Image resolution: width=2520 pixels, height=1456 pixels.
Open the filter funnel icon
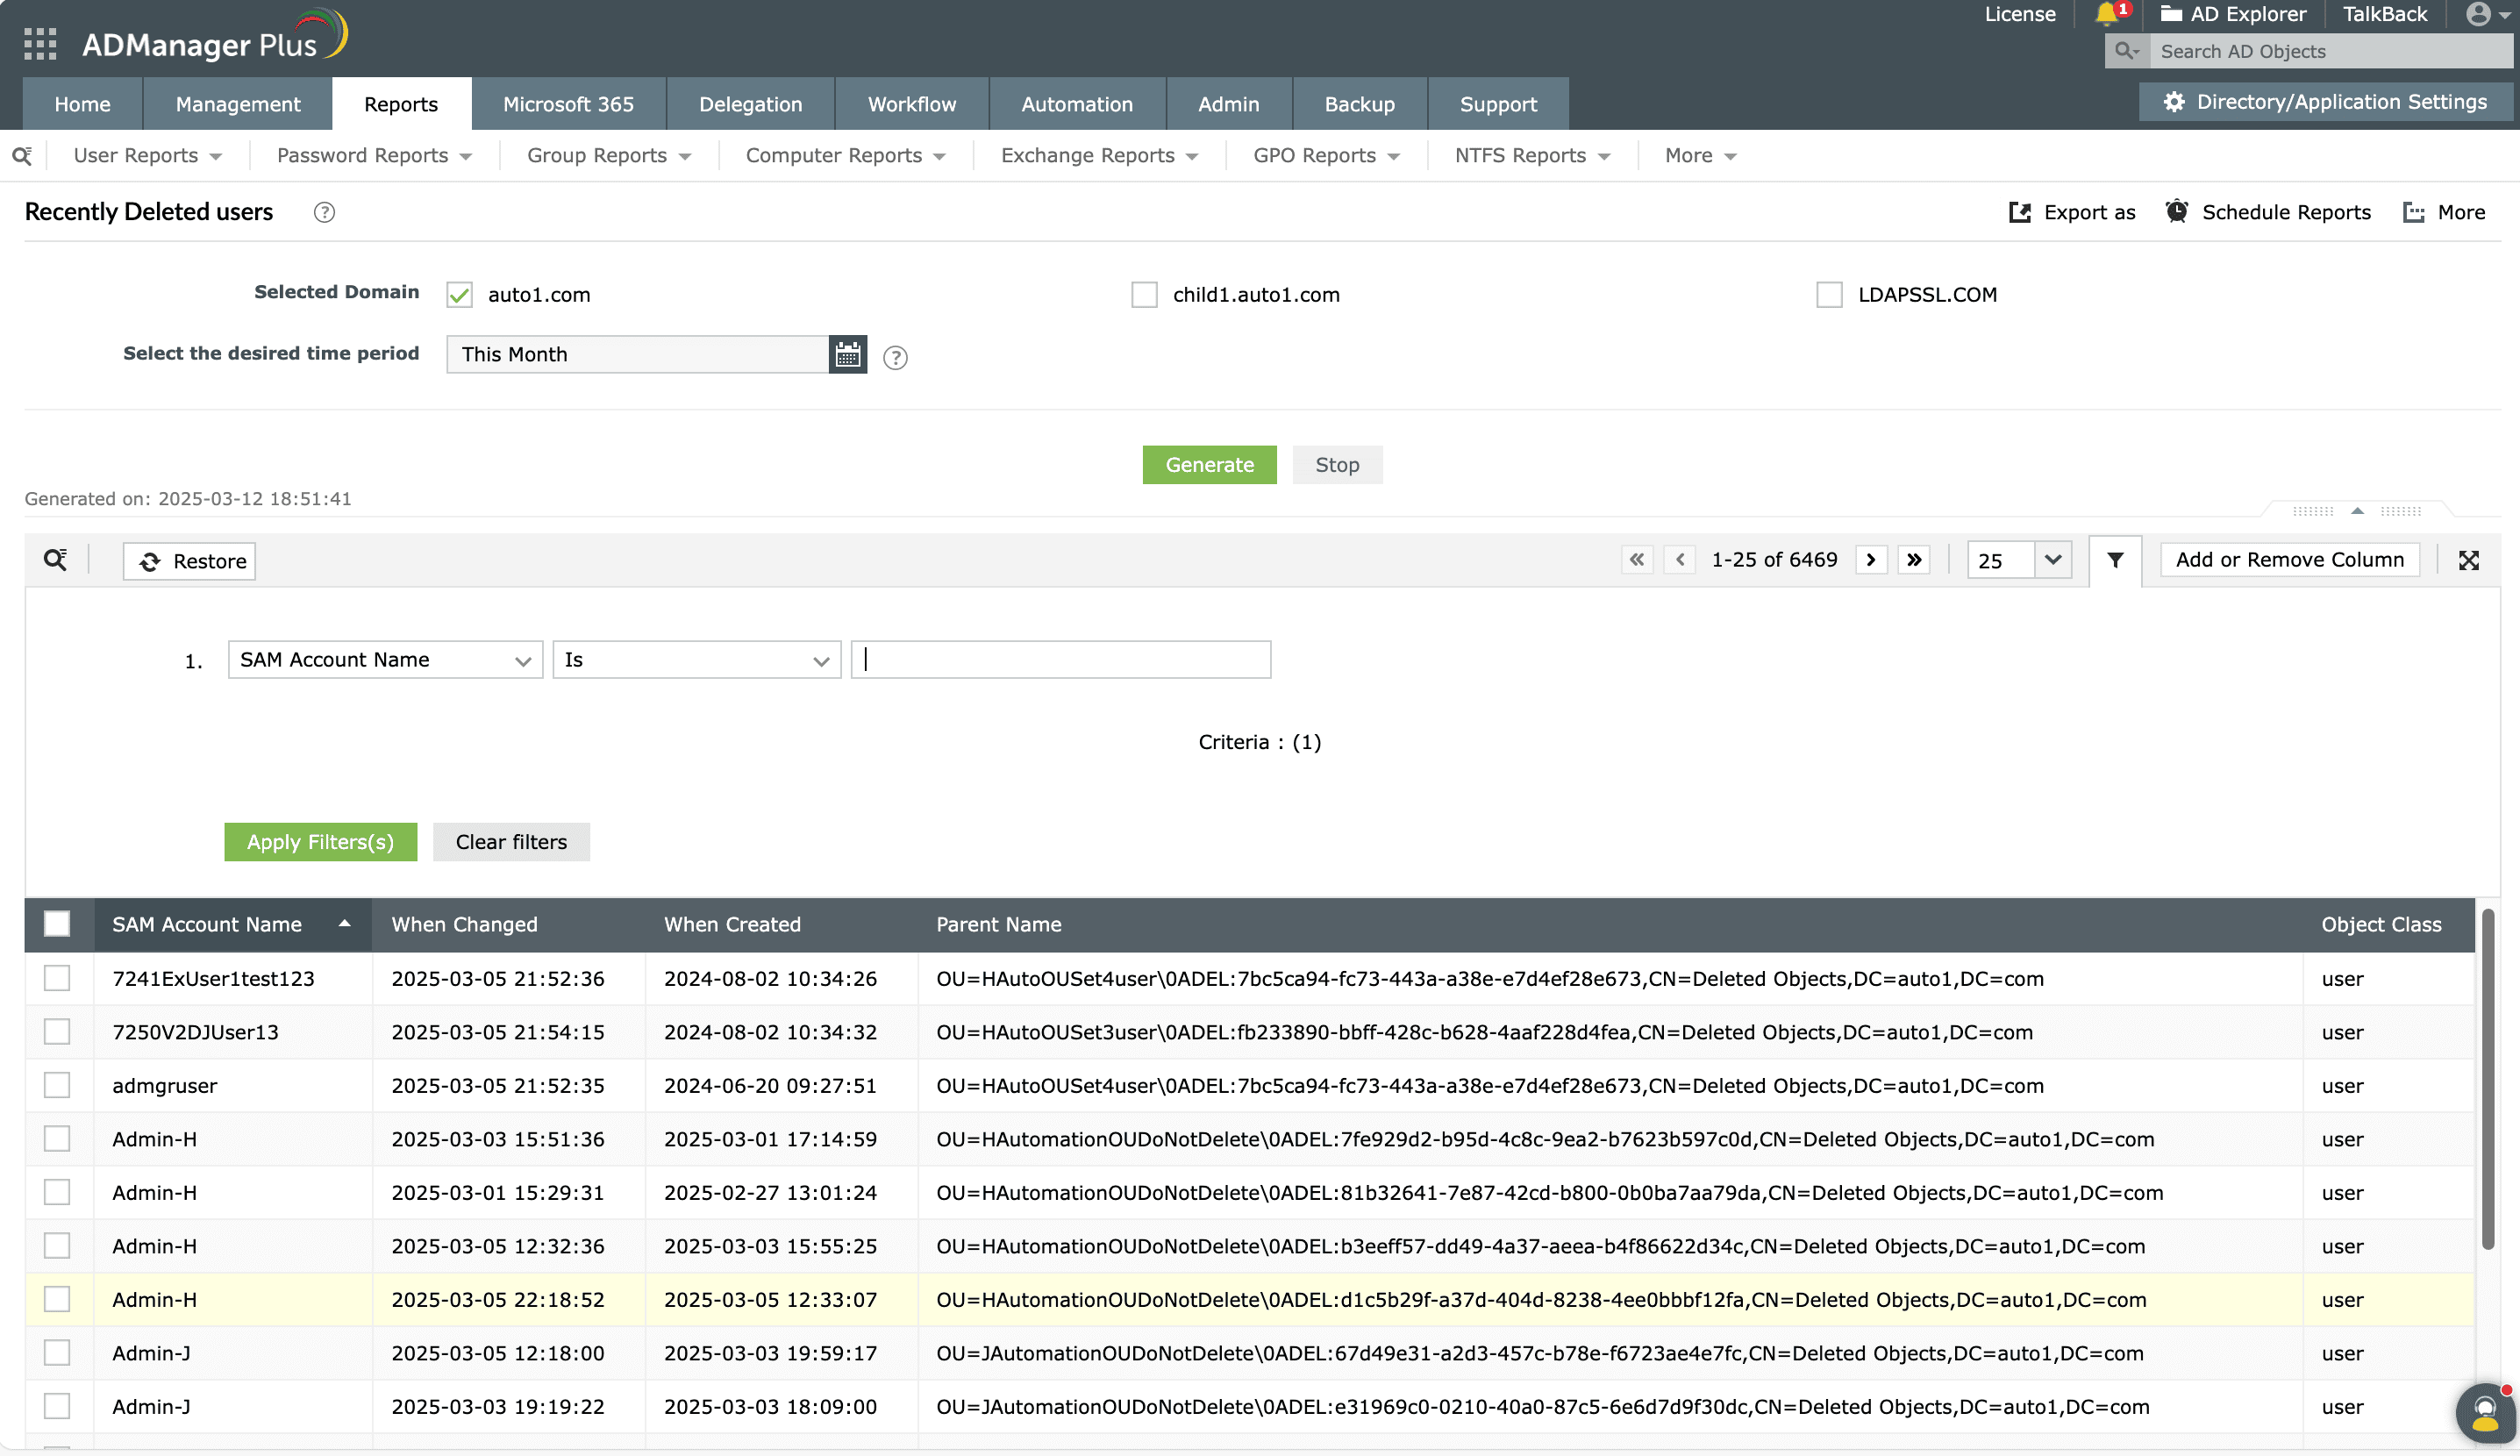pyautogui.click(x=2115, y=560)
